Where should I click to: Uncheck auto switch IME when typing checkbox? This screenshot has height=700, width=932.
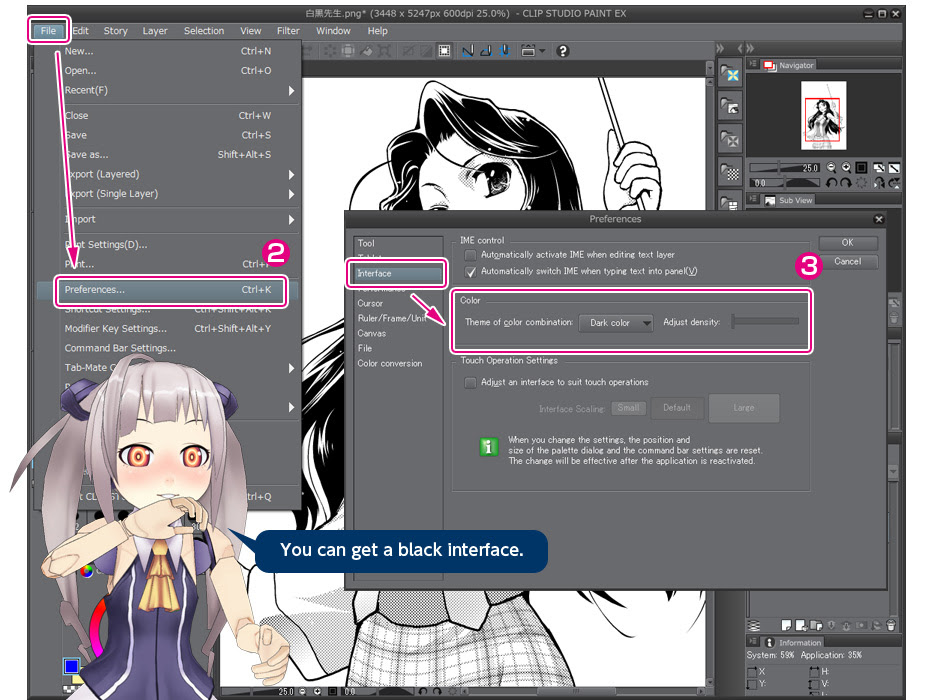coord(470,272)
